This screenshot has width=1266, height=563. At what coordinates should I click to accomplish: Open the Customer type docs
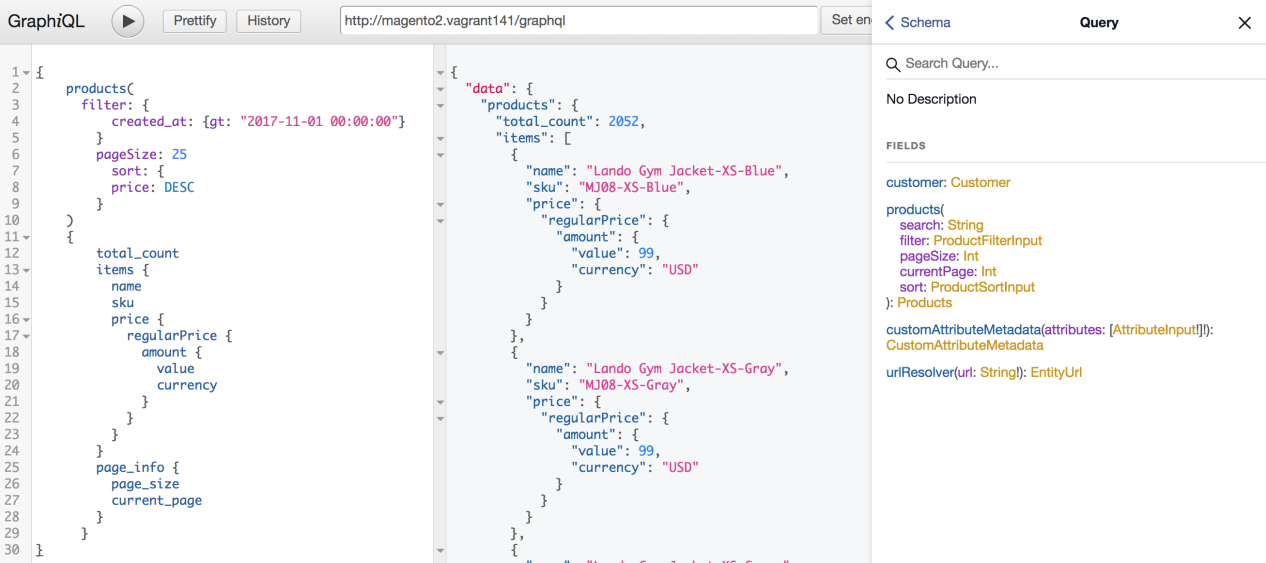980,182
